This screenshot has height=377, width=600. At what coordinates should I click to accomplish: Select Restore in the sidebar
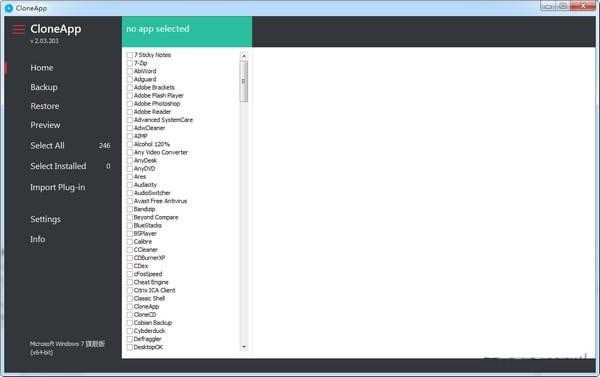pyautogui.click(x=45, y=106)
